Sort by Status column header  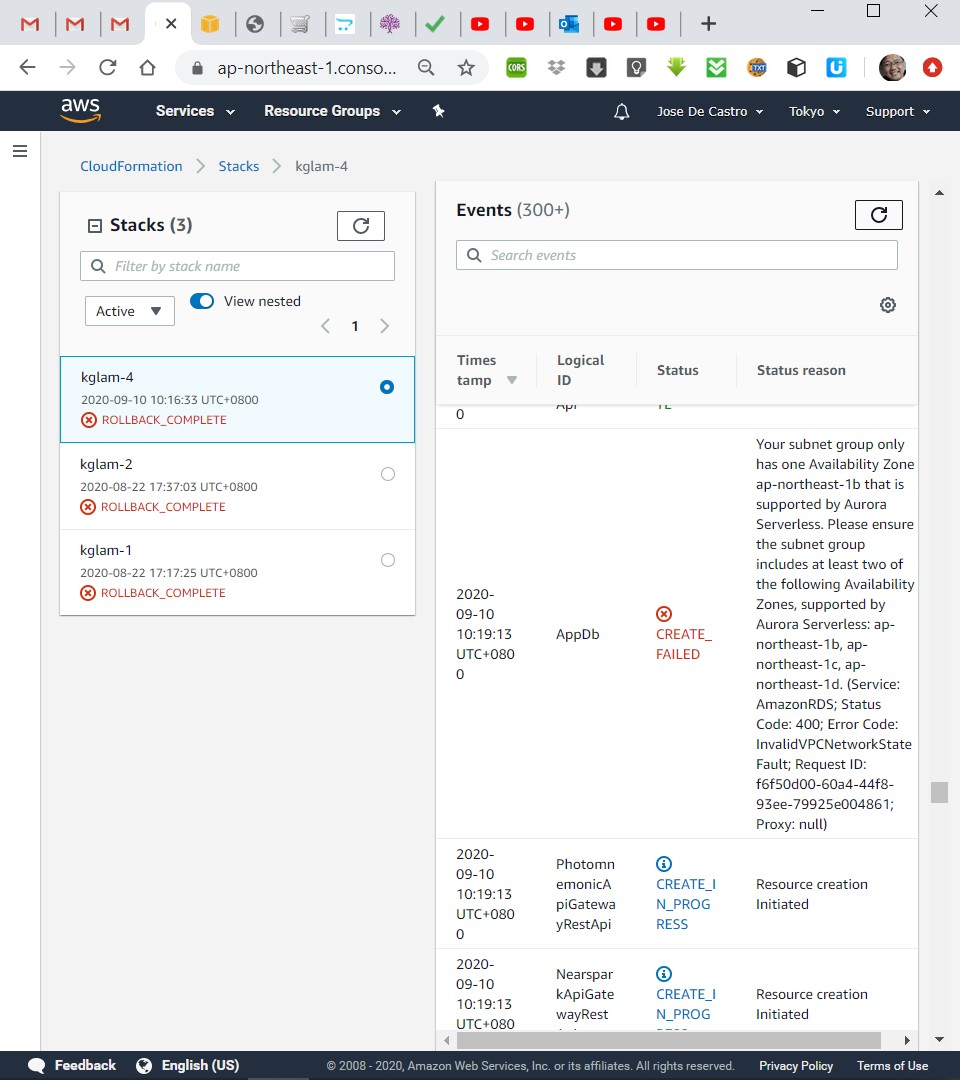[x=678, y=370]
